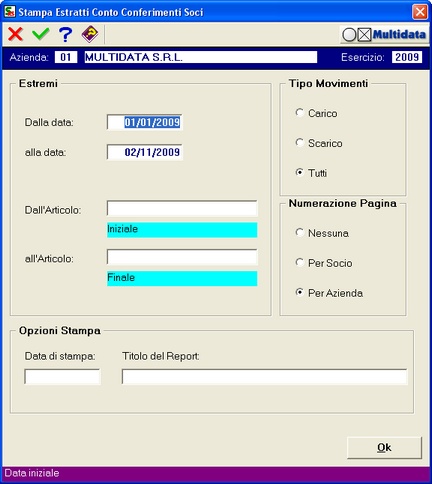Click the green checkmark confirm icon

pos(41,34)
